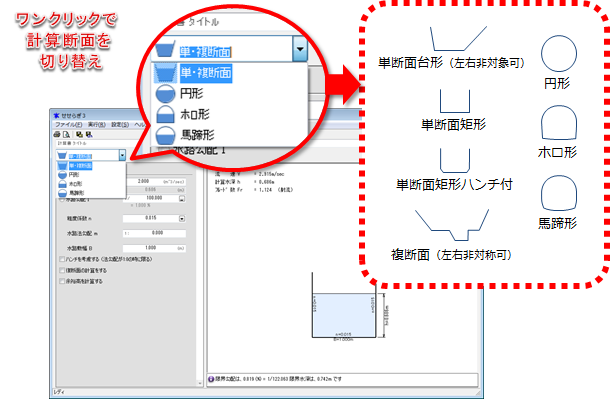
Task: Click the printer icon in the toolbar
Action: [57, 135]
